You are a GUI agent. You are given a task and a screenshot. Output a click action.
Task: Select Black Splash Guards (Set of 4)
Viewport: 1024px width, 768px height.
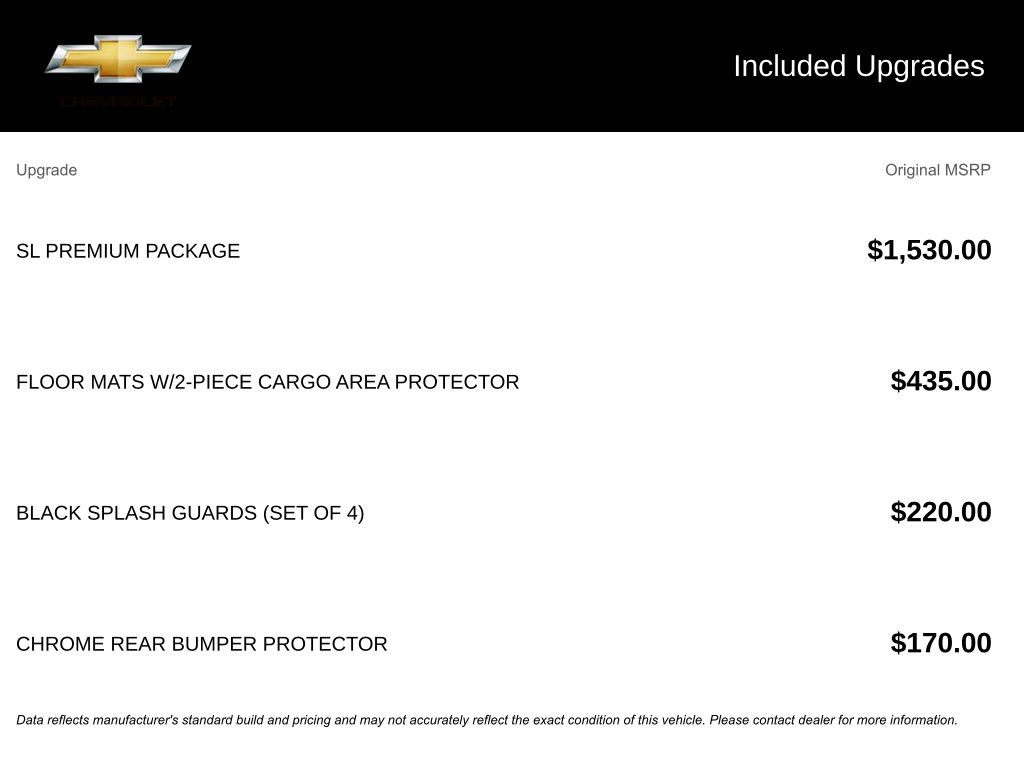(x=190, y=513)
